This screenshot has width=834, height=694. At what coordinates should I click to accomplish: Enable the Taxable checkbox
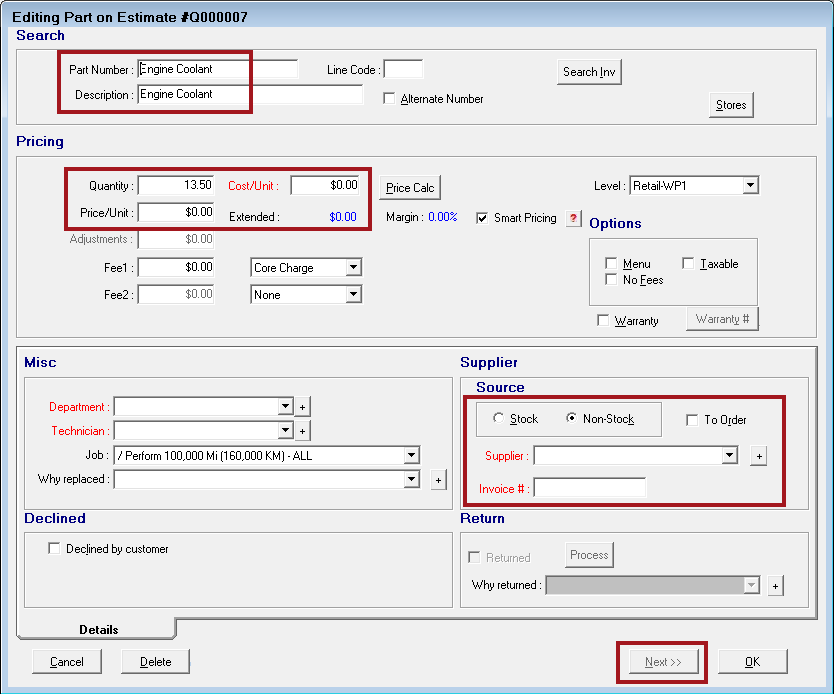tap(690, 263)
